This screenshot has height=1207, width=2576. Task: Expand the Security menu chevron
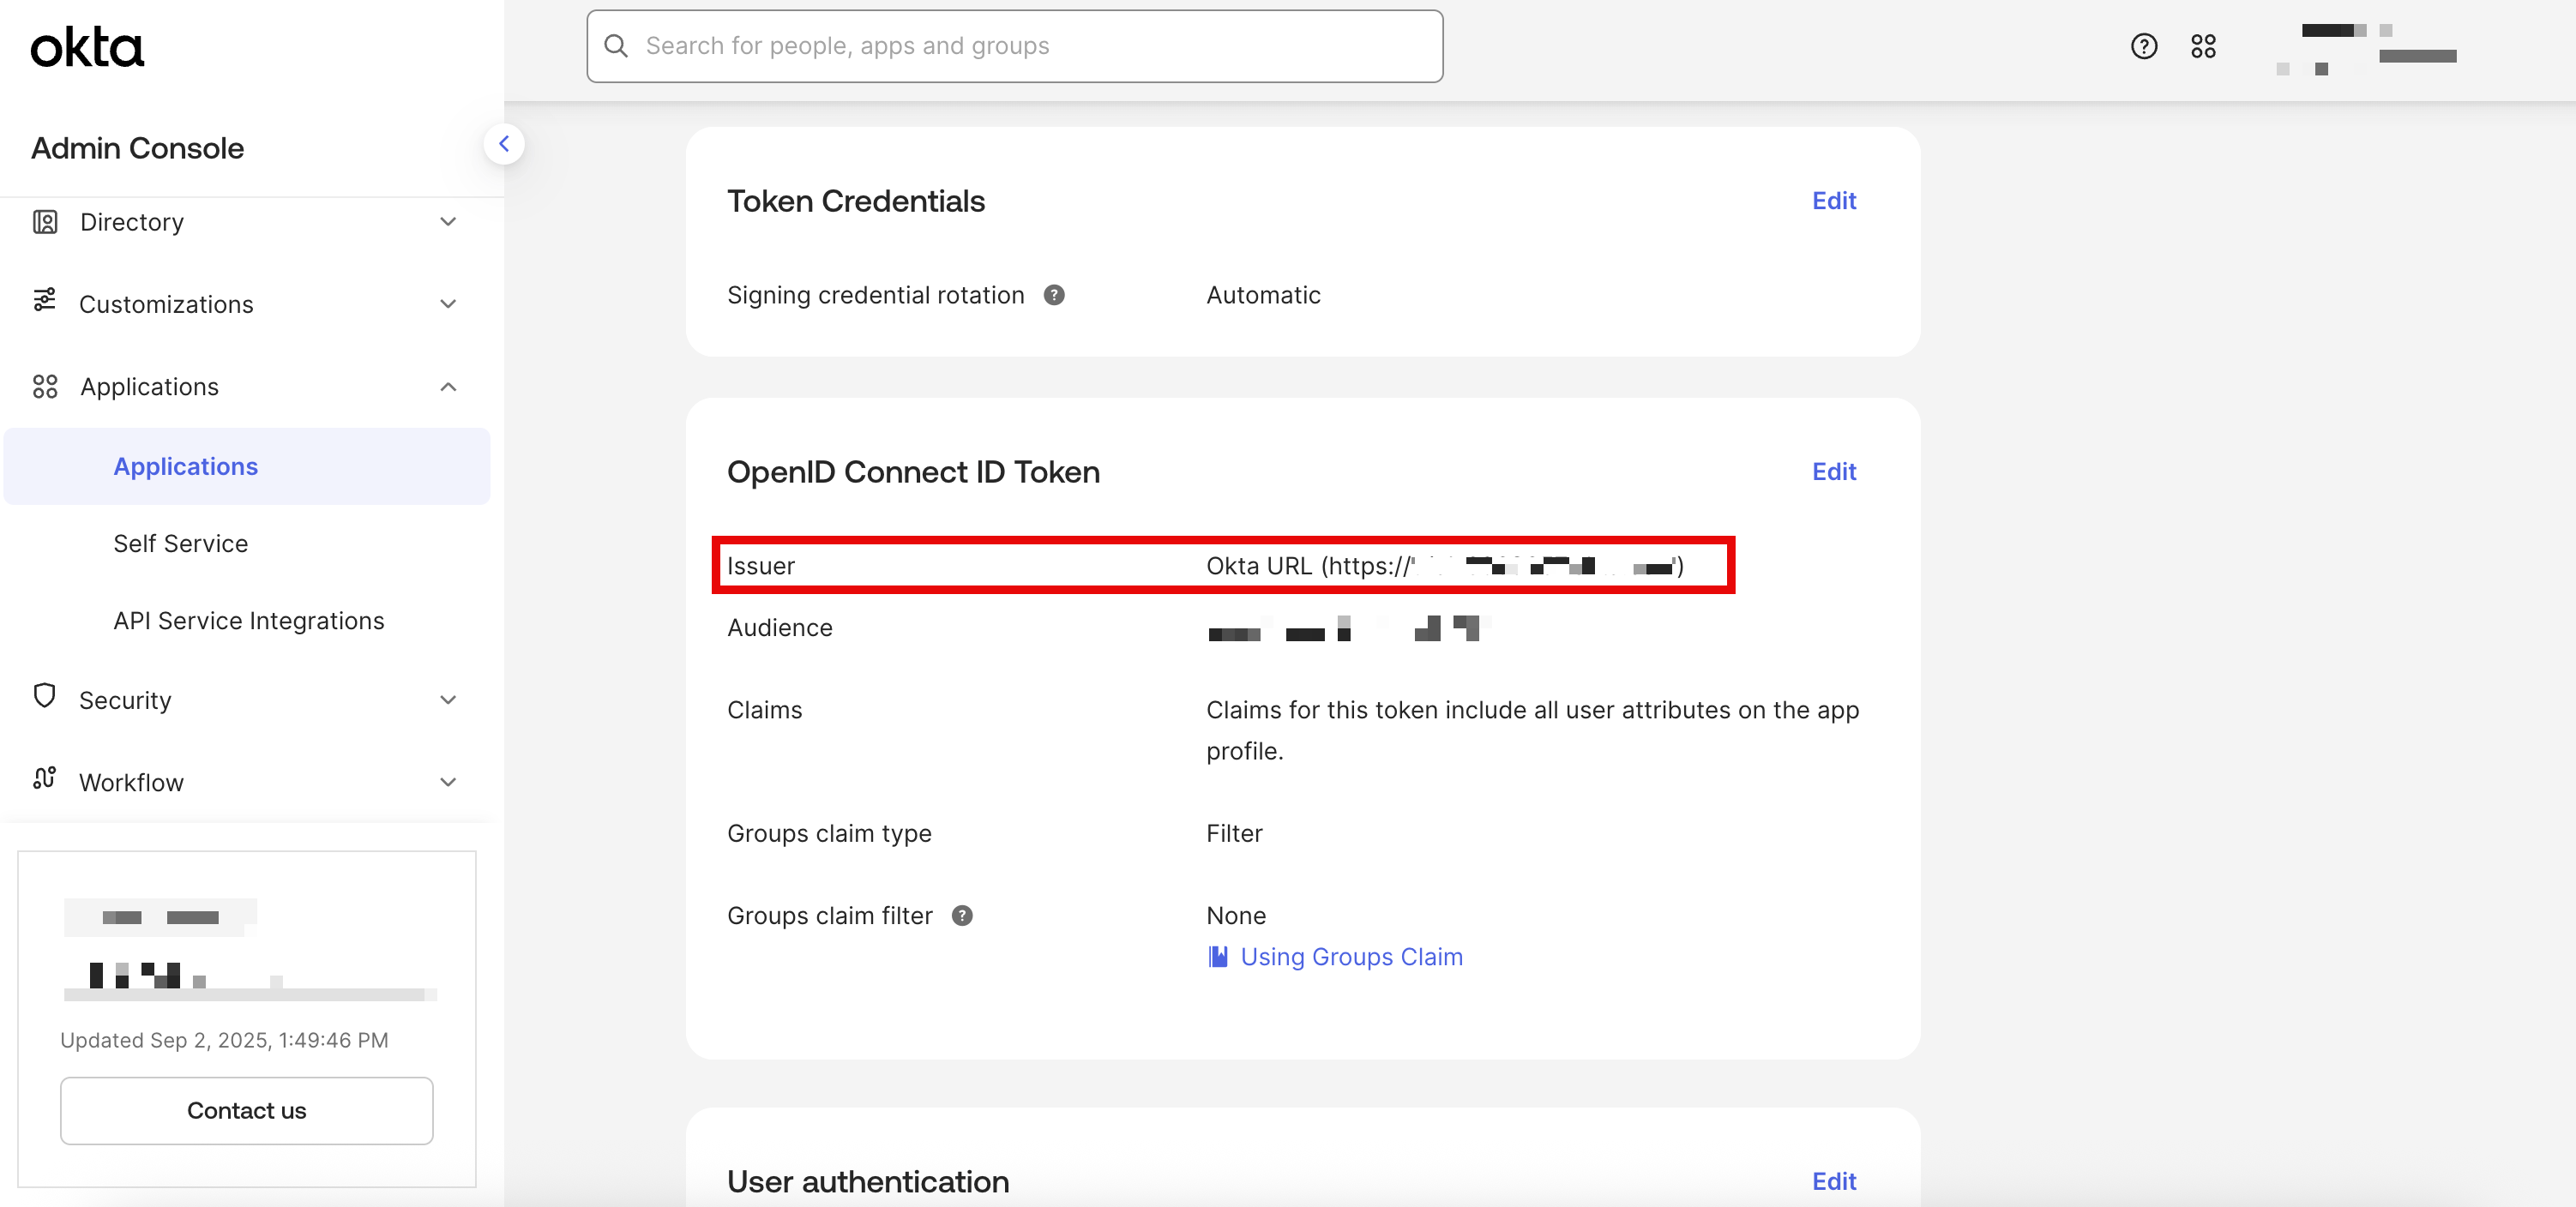click(x=448, y=699)
